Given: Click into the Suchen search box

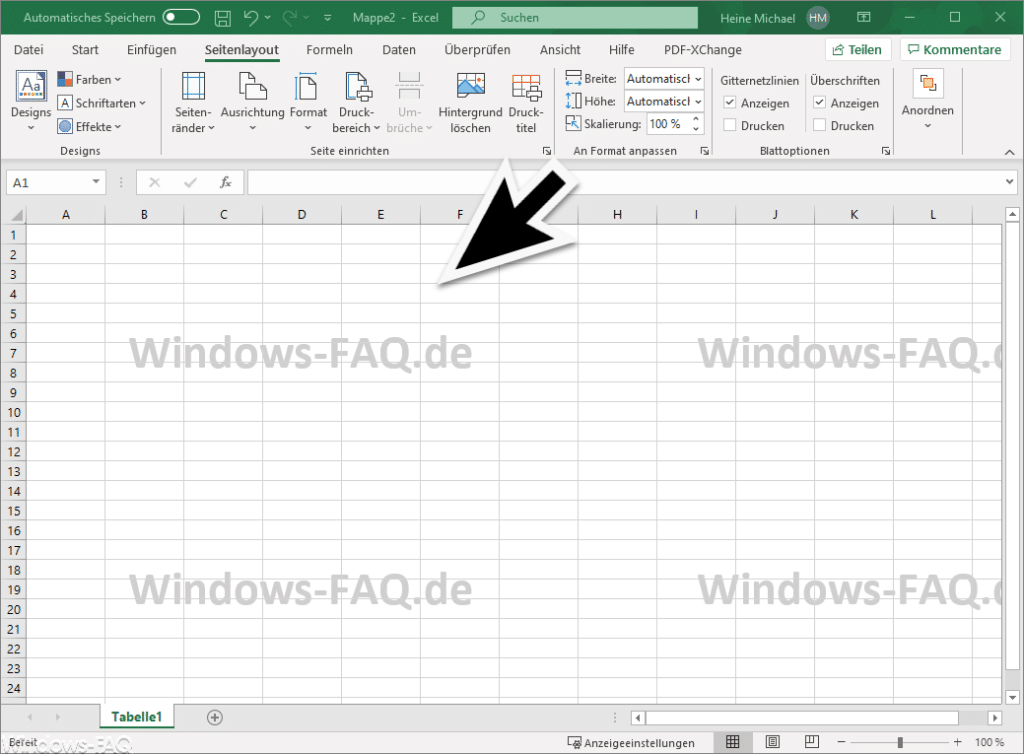Looking at the screenshot, I should pyautogui.click(x=575, y=18).
